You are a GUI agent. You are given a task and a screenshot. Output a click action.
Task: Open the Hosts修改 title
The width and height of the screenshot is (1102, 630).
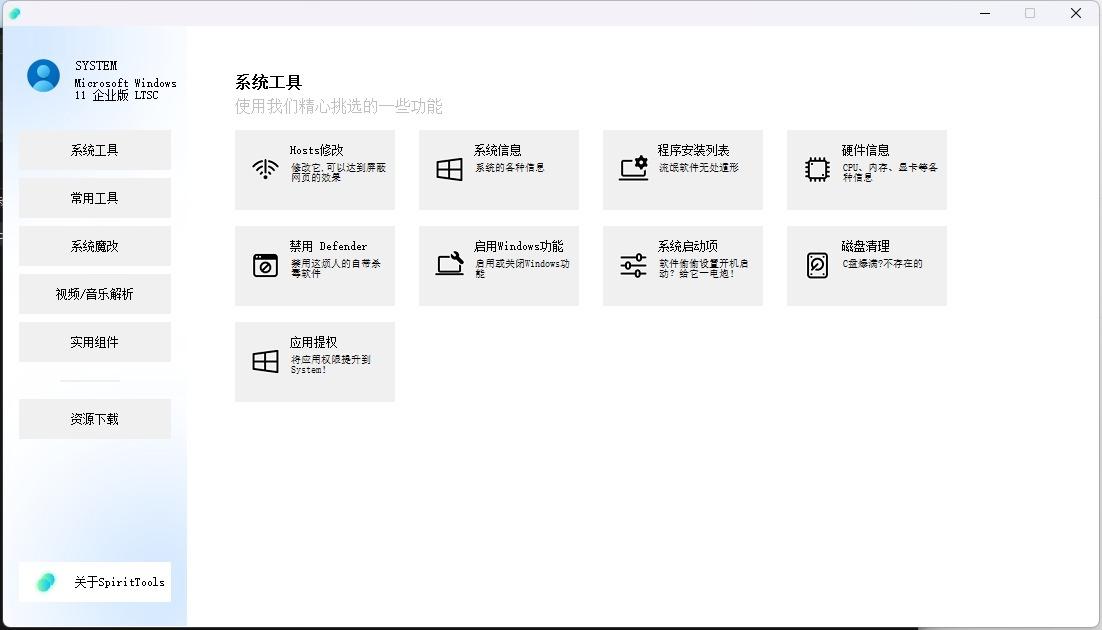coord(316,150)
